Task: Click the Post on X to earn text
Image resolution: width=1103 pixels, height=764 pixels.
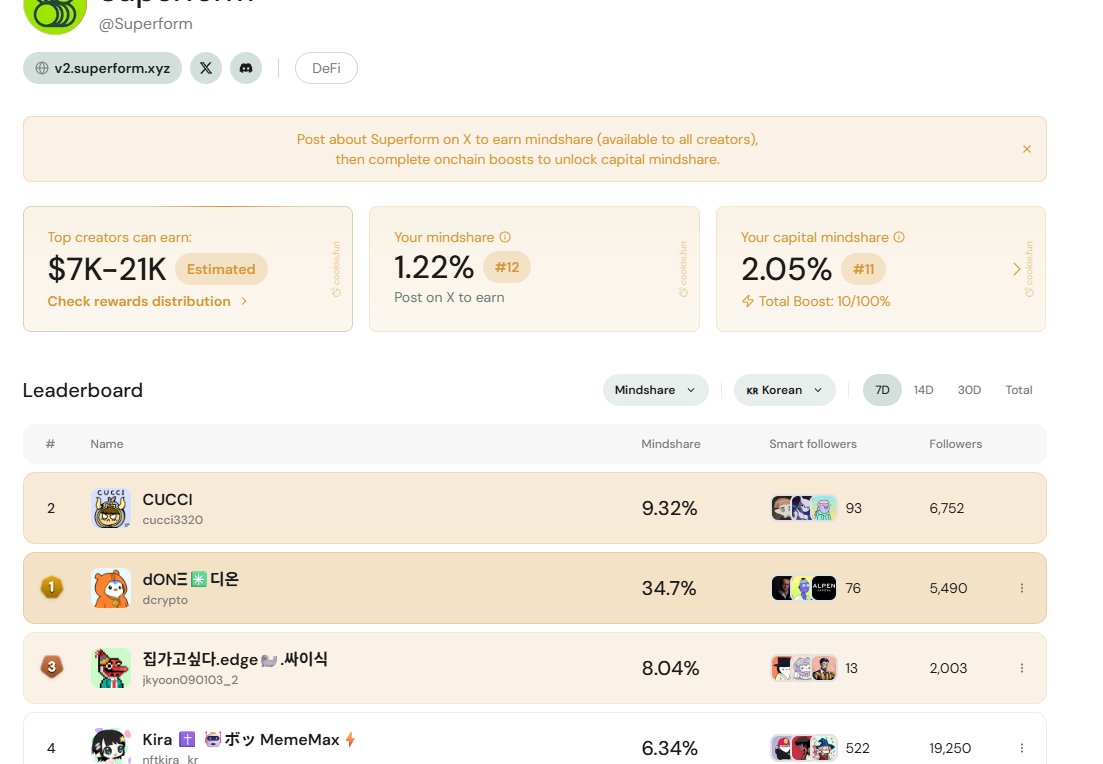Action: tap(449, 298)
